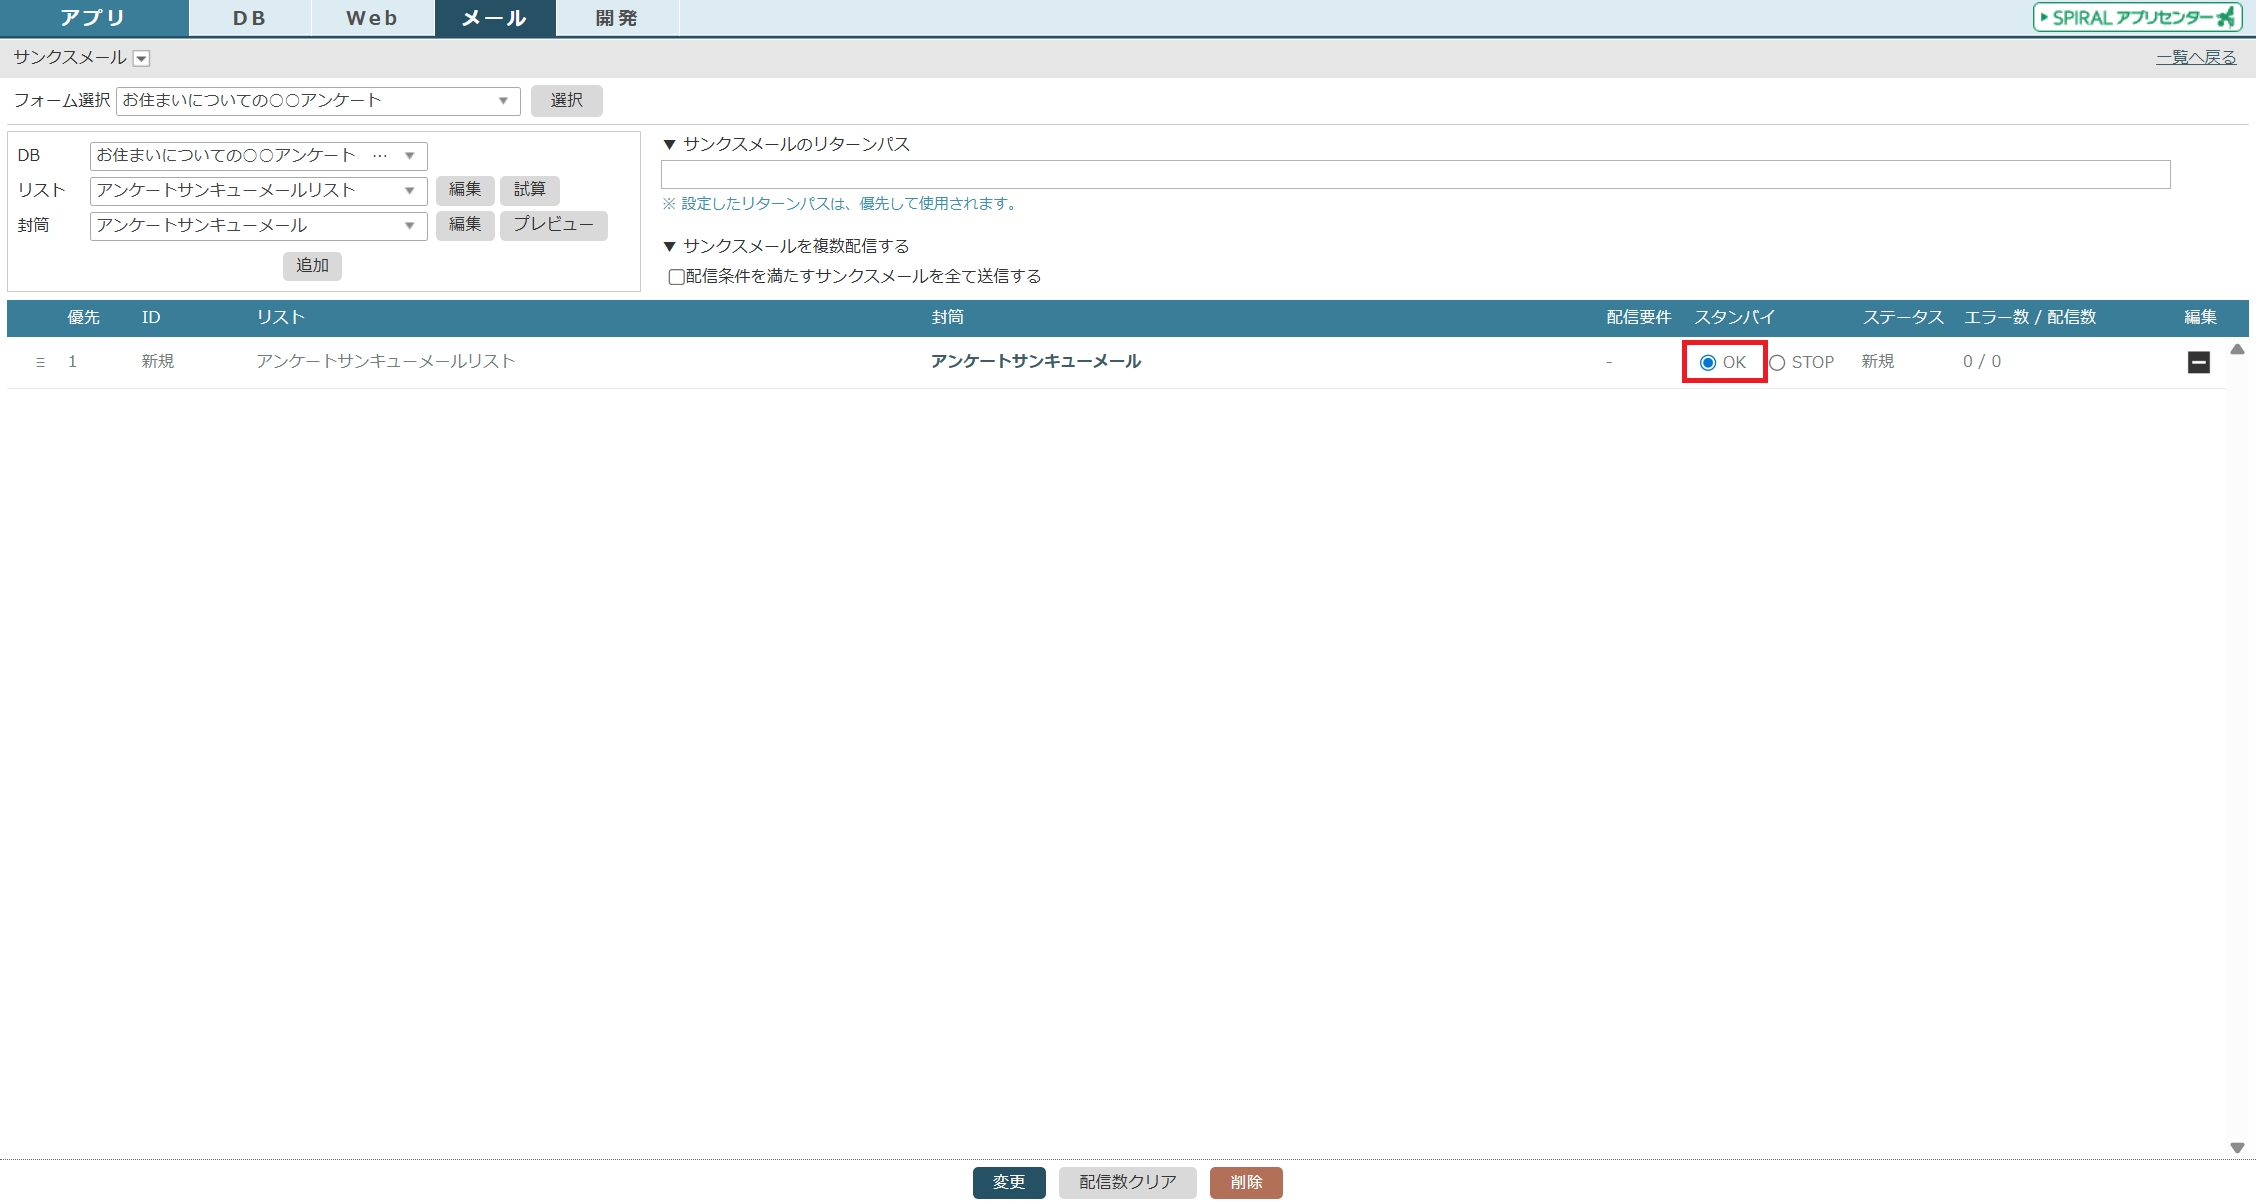Image resolution: width=2256 pixels, height=1202 pixels.
Task: Click the サンクスメール title dropdown arrow icon
Action: 142,59
